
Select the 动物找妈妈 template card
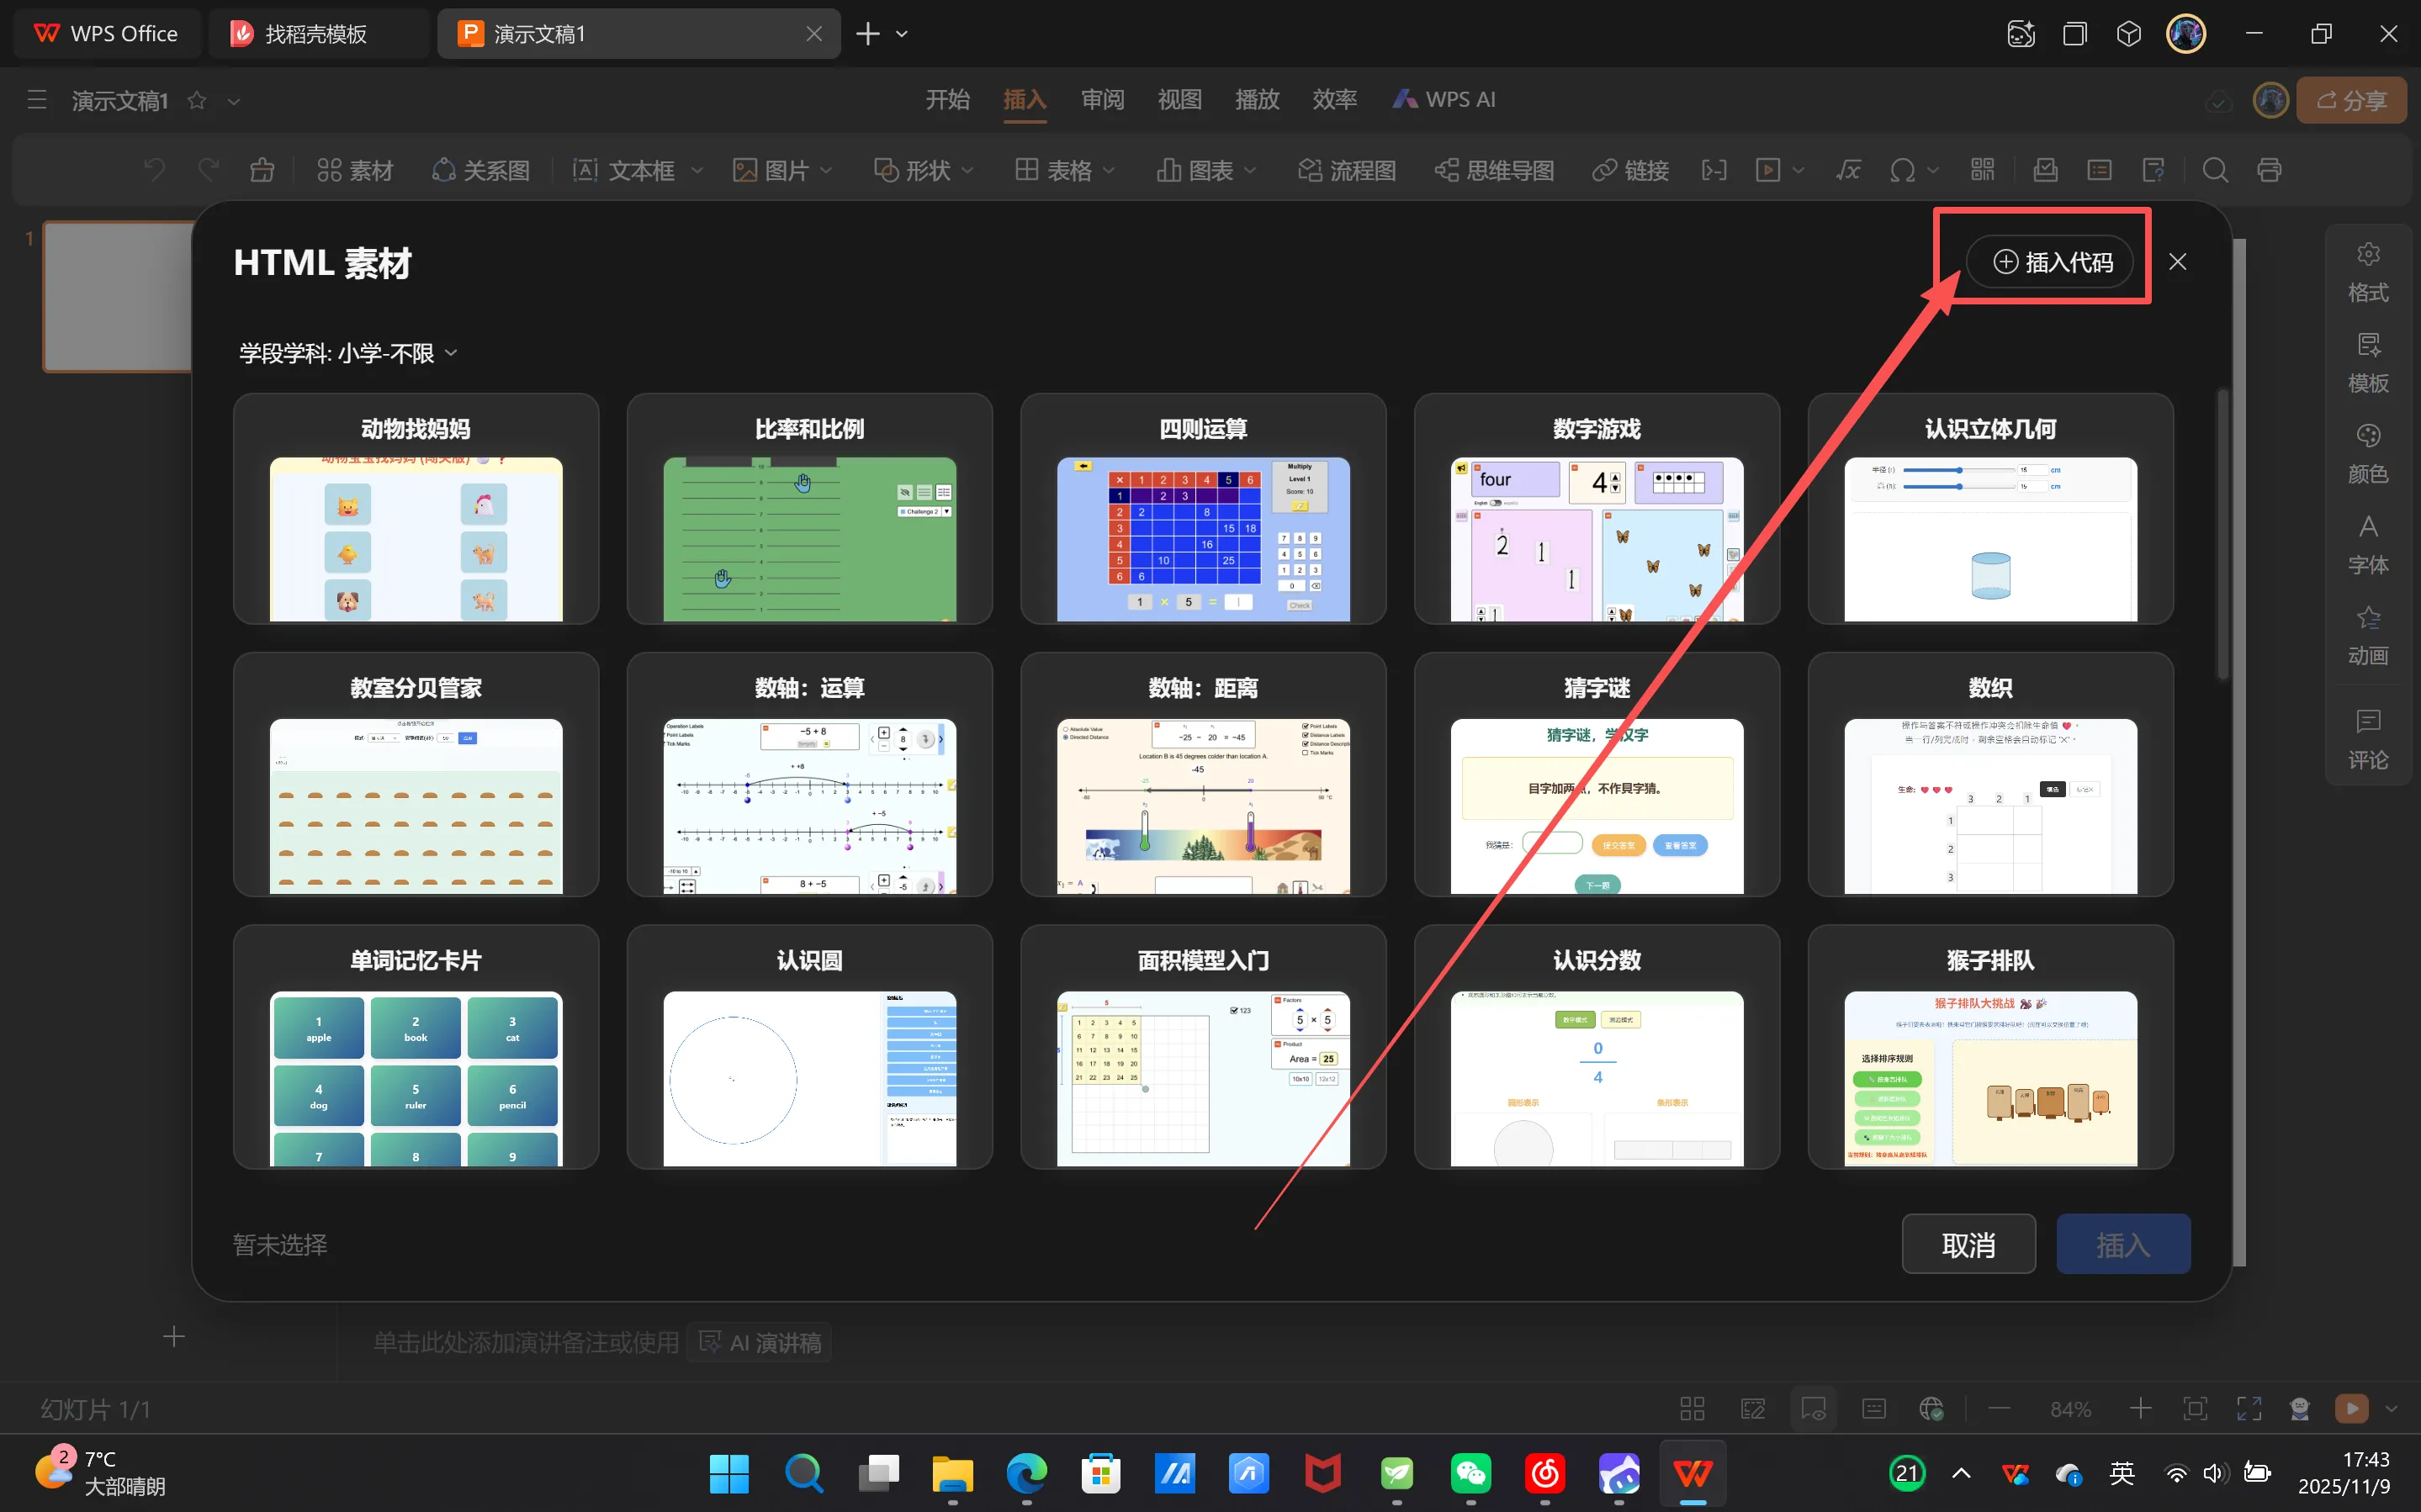click(416, 509)
